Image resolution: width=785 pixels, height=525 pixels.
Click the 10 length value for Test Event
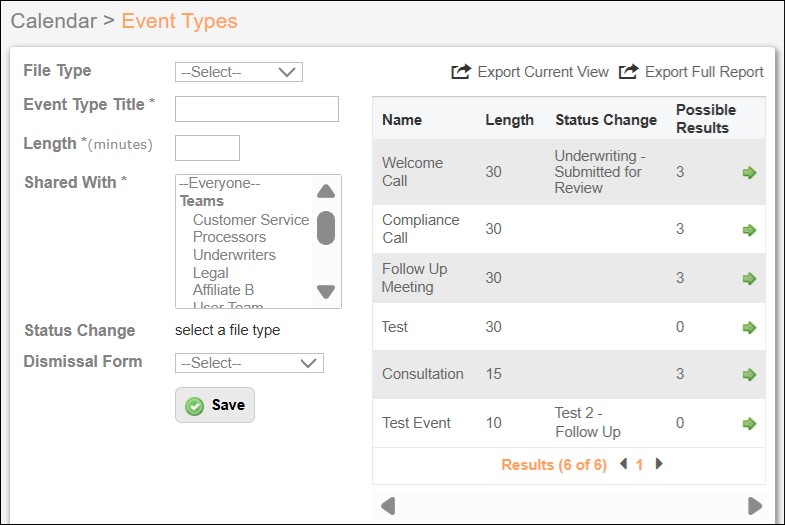tap(494, 423)
